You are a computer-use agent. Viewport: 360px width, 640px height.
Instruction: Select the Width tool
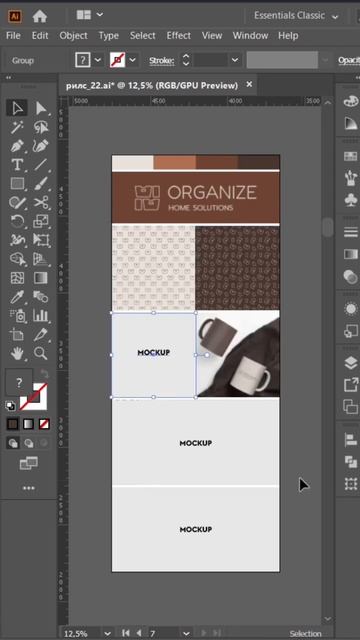[17, 240]
